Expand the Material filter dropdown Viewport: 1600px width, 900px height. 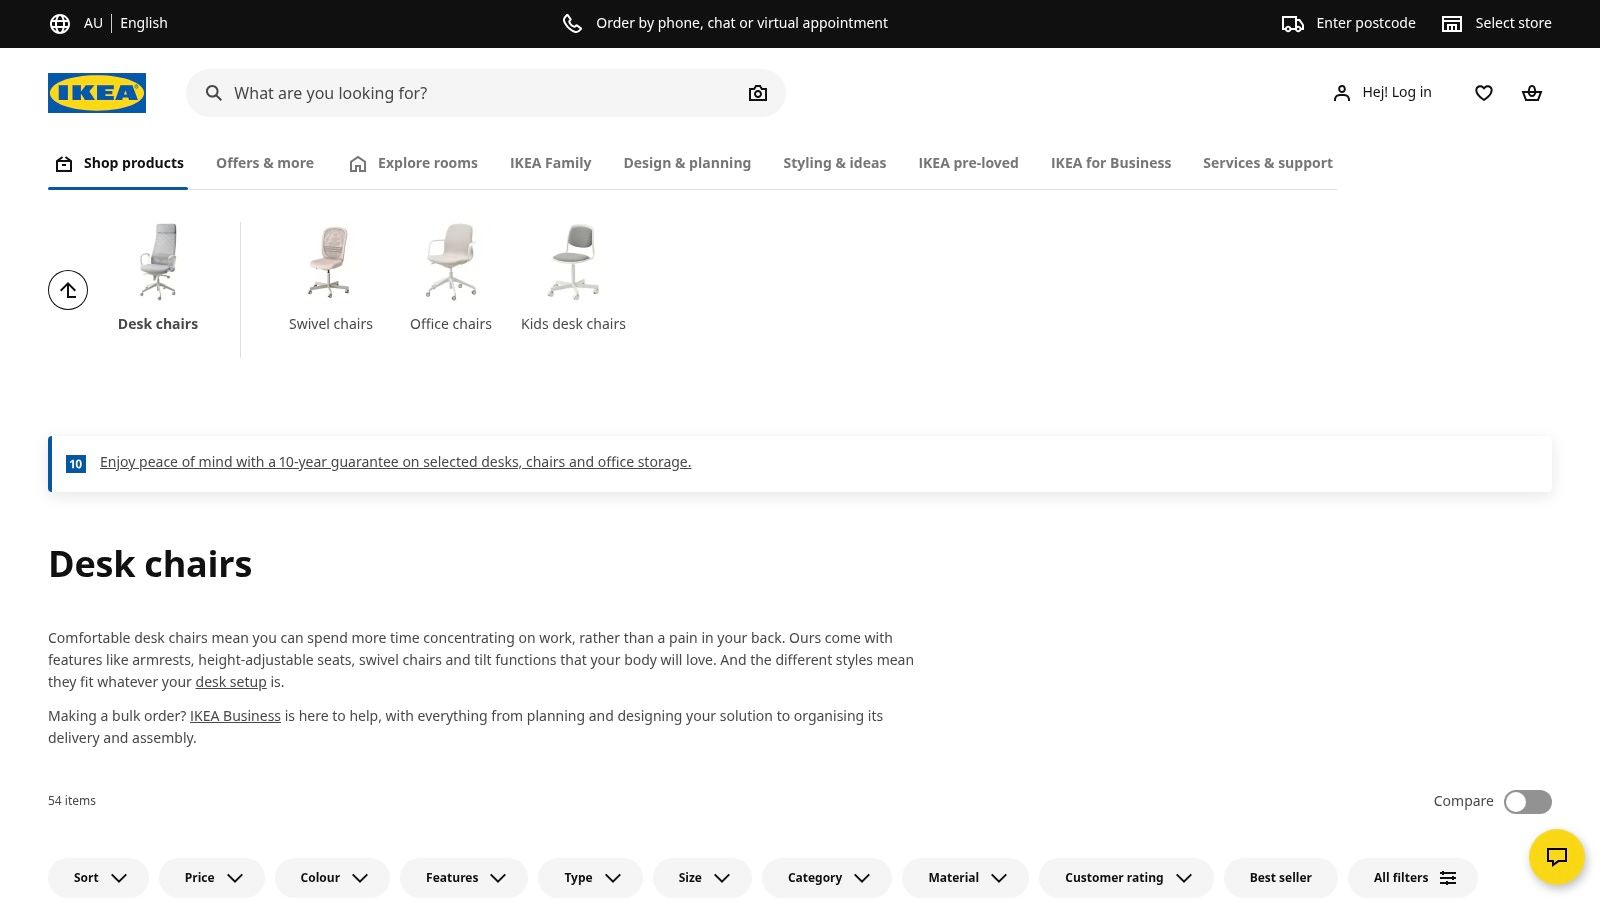pyautogui.click(x=965, y=878)
